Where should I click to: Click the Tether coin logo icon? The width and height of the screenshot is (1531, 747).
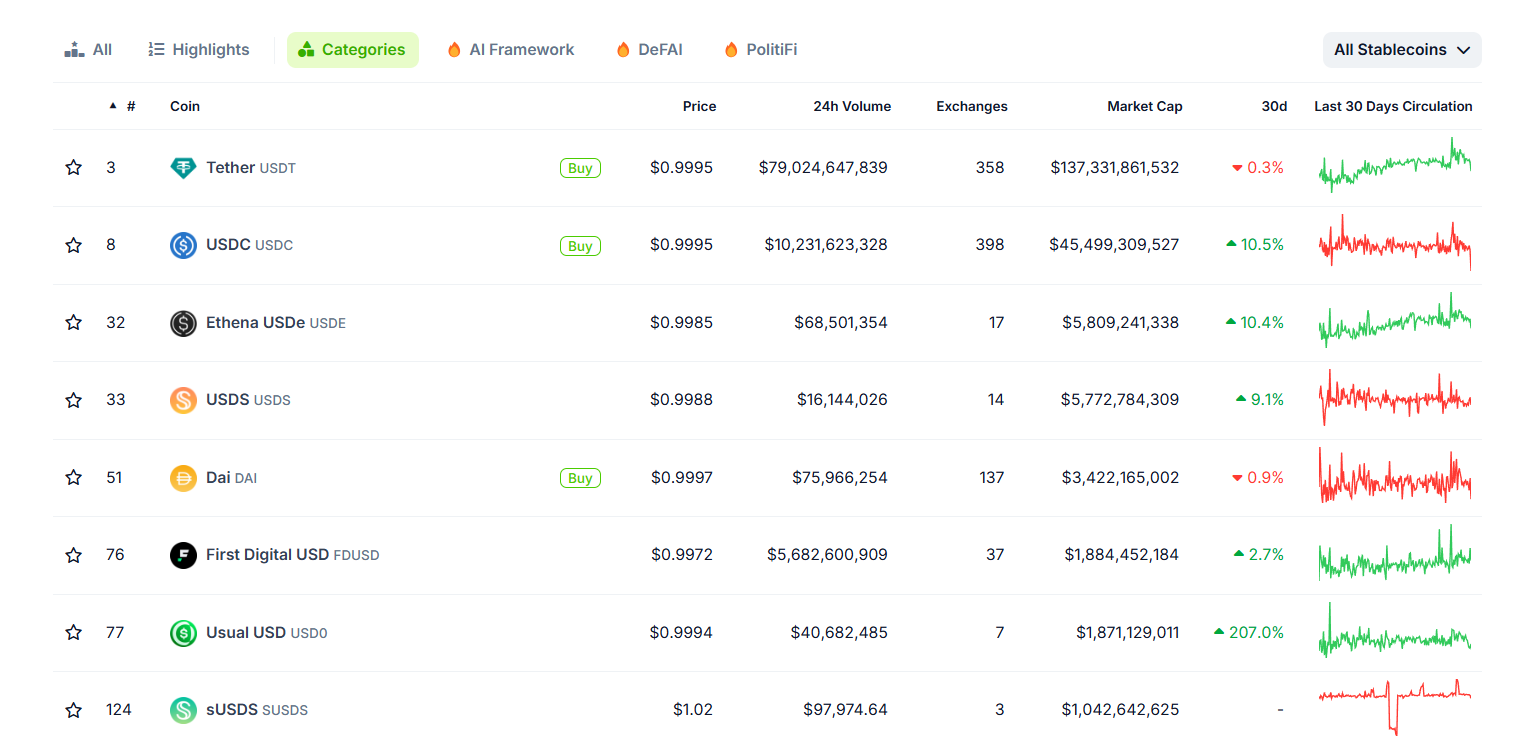(x=183, y=168)
